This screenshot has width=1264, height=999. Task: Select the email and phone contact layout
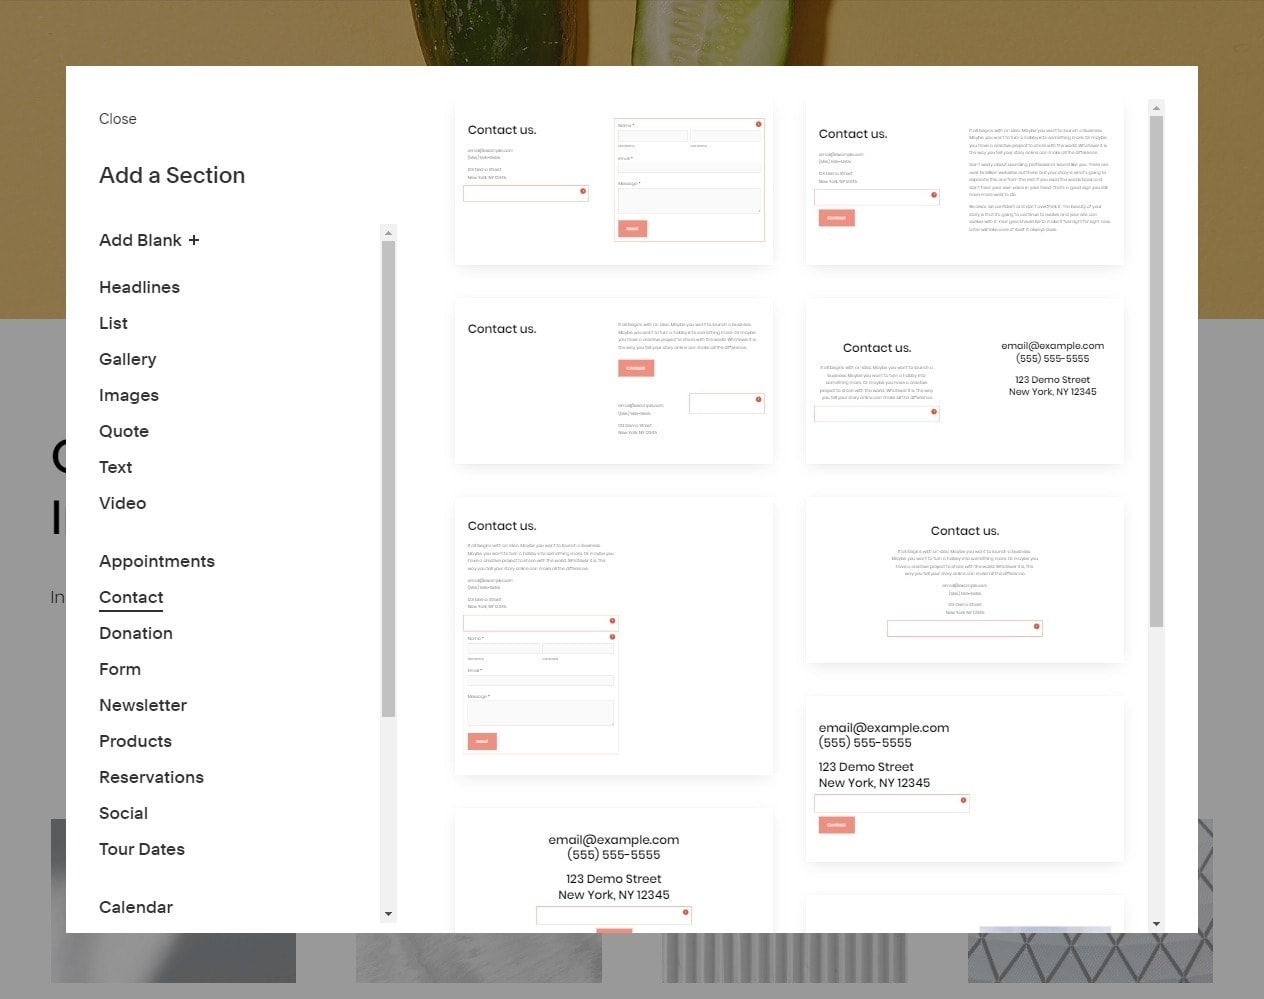coord(964,778)
